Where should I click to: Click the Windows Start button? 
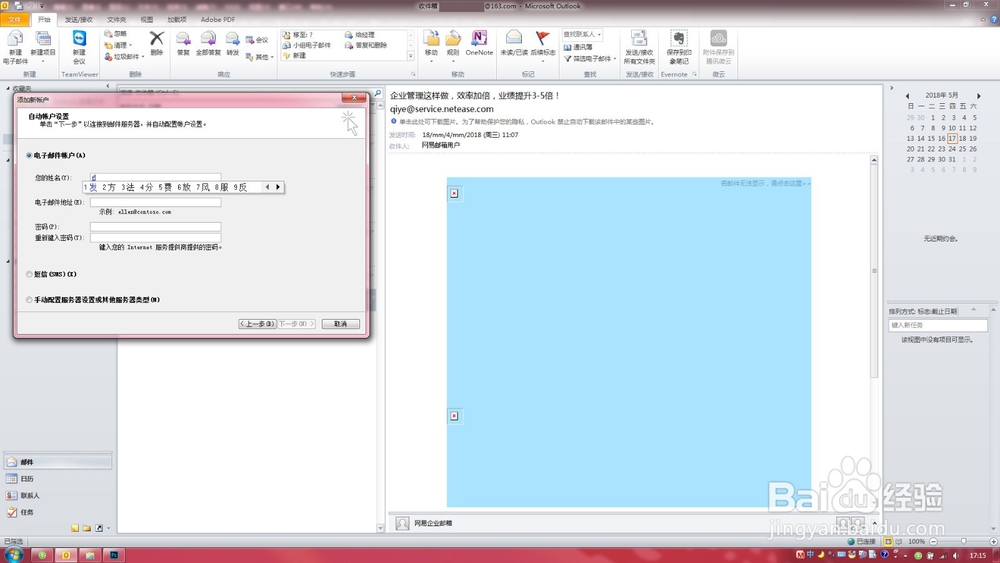coord(13,555)
